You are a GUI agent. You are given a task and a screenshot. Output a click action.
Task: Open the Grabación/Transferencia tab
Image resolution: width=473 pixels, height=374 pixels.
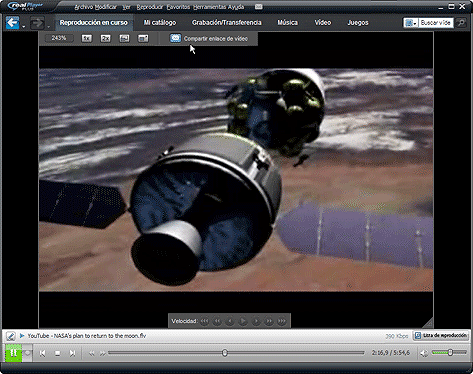227,23
